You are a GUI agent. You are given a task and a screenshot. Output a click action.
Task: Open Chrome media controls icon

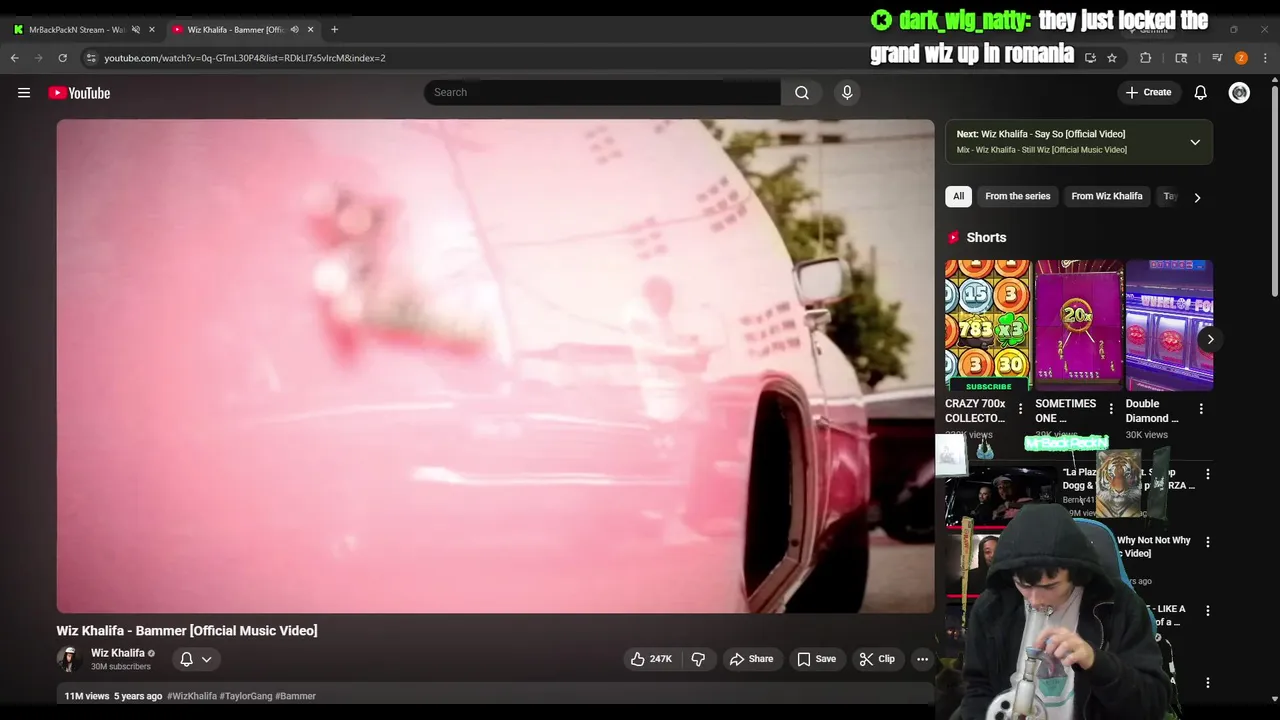(1217, 58)
